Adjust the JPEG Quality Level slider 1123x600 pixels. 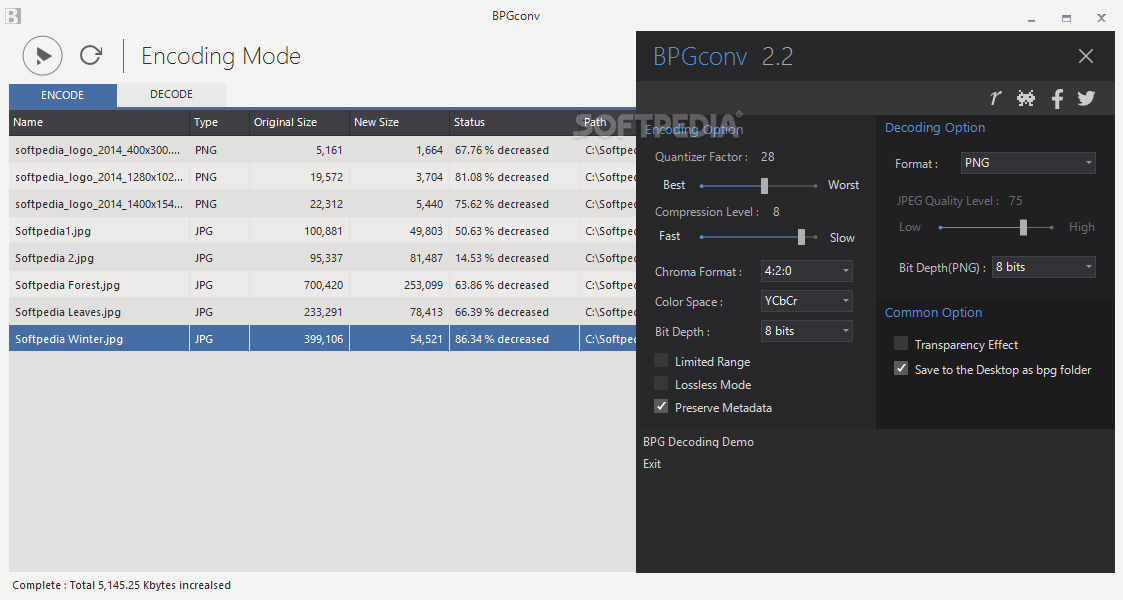tap(1023, 228)
